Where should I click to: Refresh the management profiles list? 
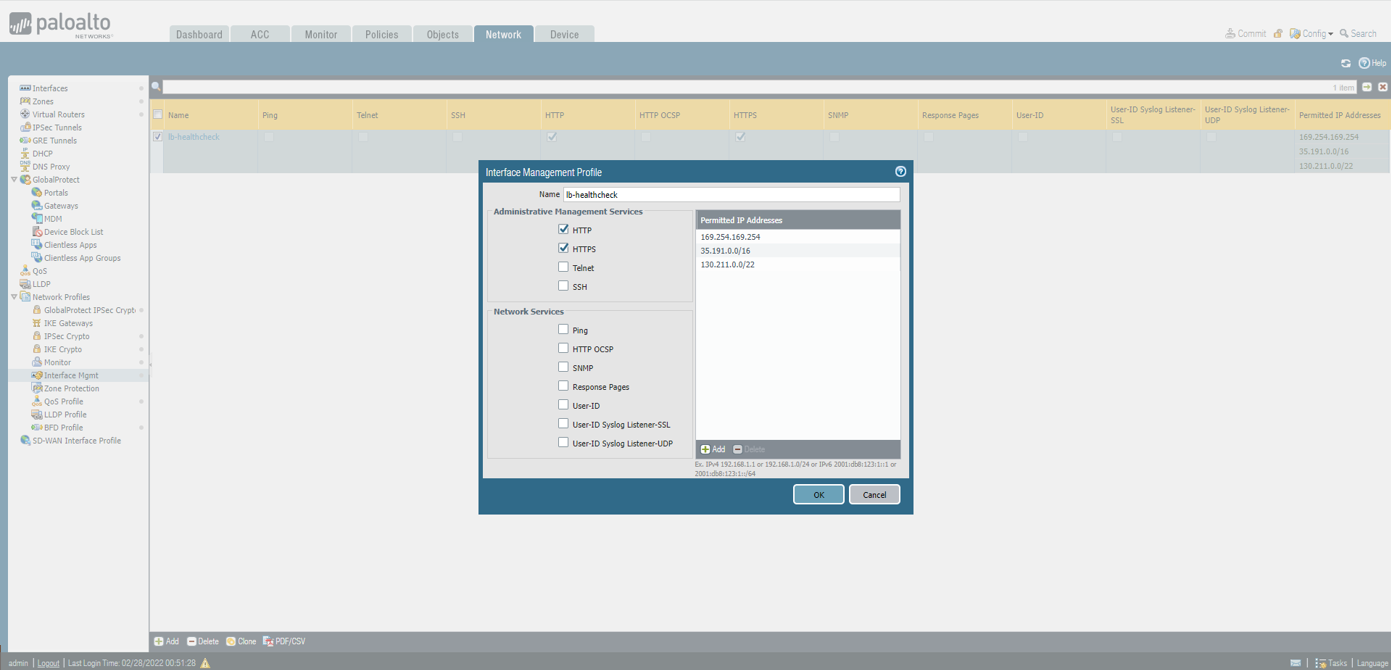1344,62
